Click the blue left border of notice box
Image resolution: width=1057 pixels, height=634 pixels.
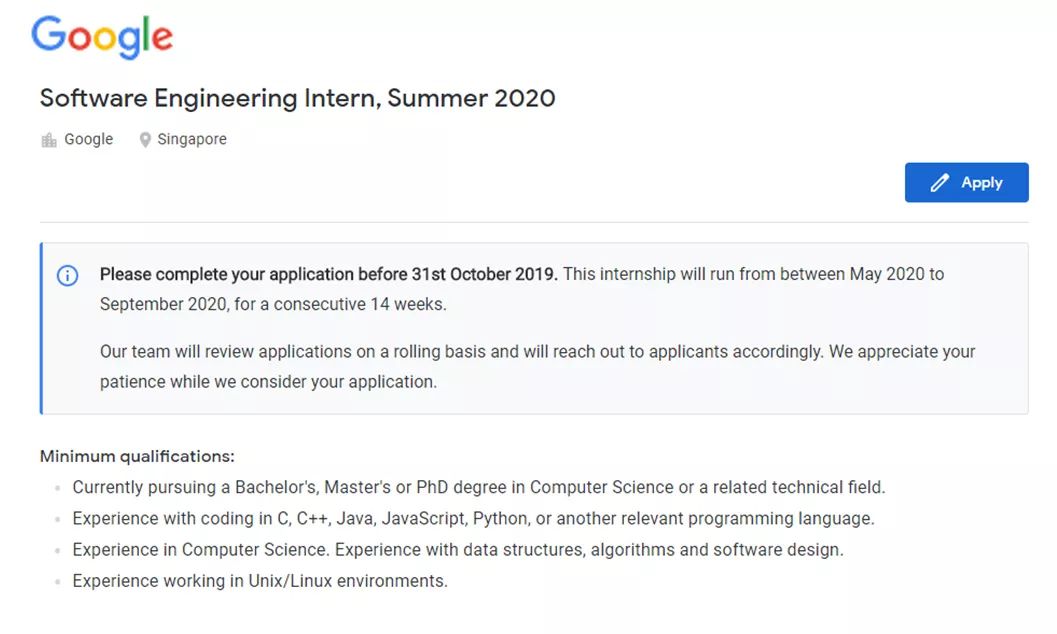41,328
